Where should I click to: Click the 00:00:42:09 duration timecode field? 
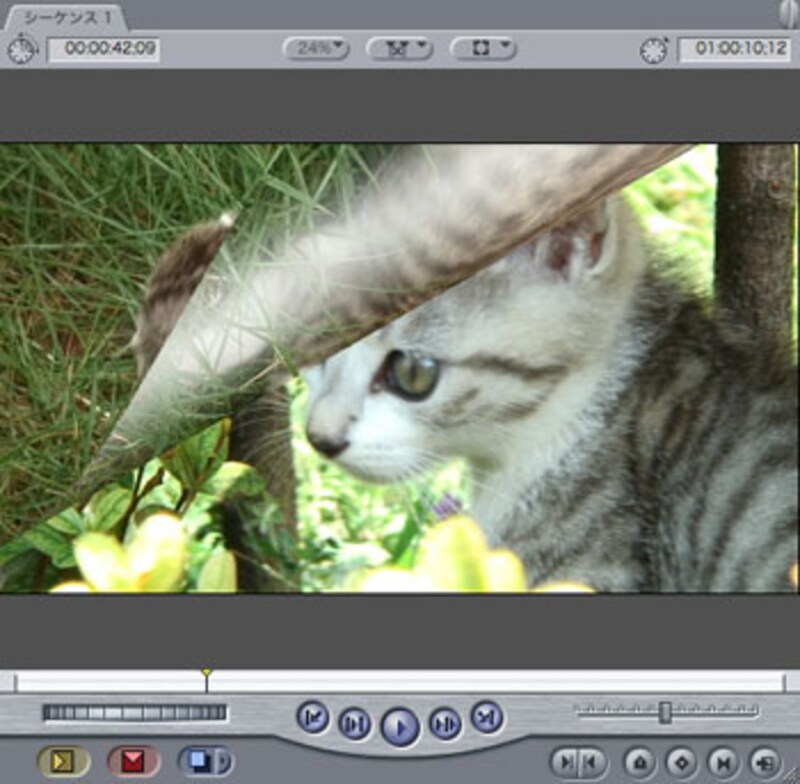tap(103, 48)
